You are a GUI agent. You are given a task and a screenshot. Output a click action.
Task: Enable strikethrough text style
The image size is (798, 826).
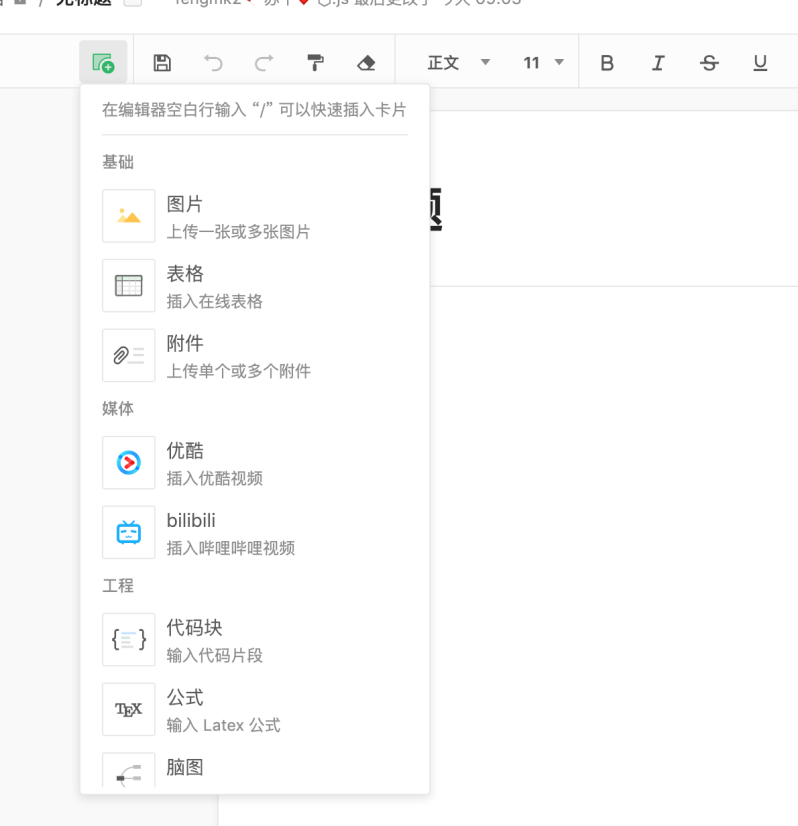click(x=709, y=63)
